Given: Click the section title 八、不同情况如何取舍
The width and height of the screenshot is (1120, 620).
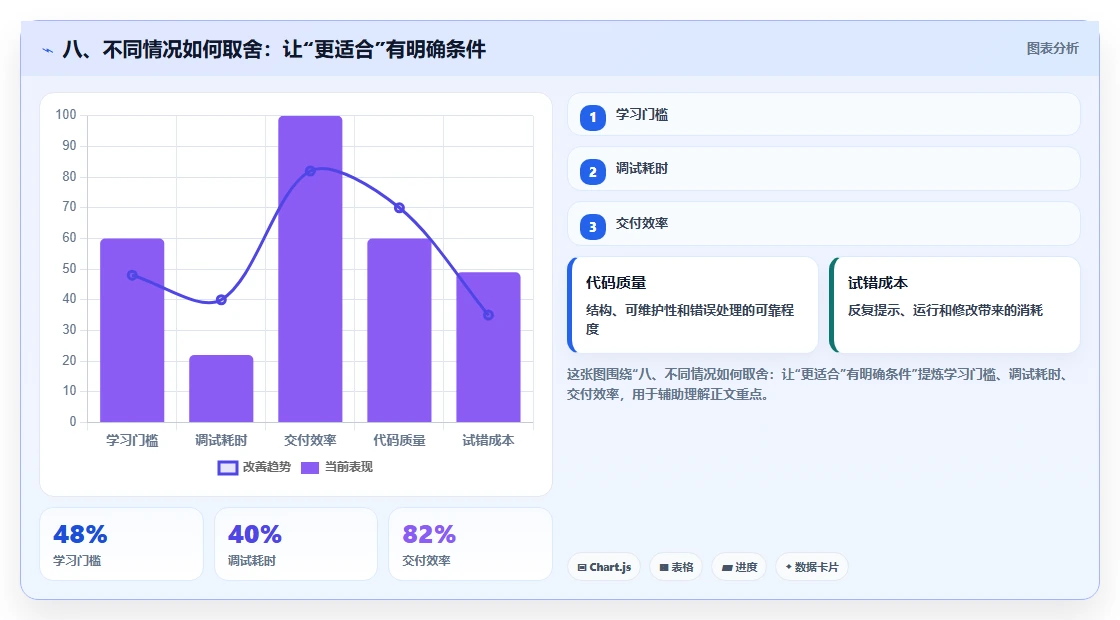Looking at the screenshot, I should [x=274, y=49].
